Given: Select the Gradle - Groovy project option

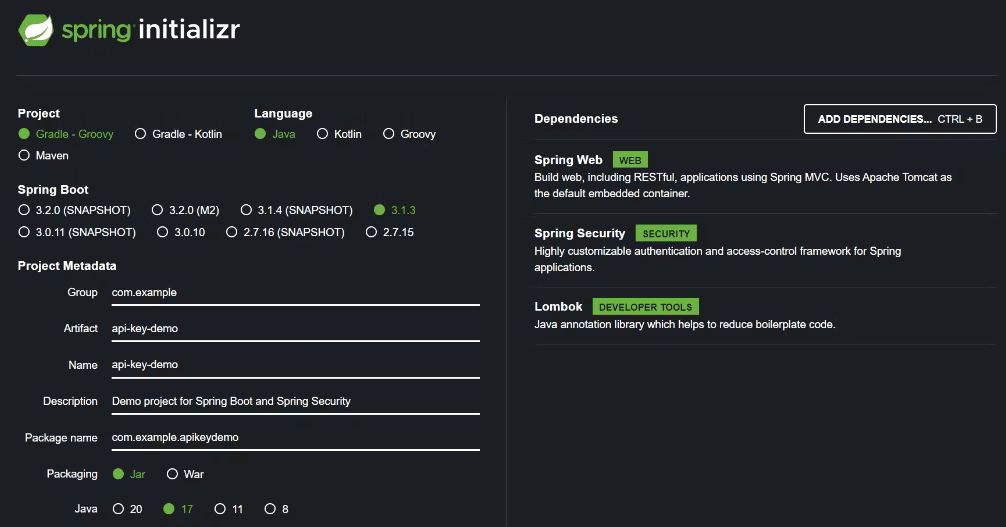Looking at the screenshot, I should (66, 134).
